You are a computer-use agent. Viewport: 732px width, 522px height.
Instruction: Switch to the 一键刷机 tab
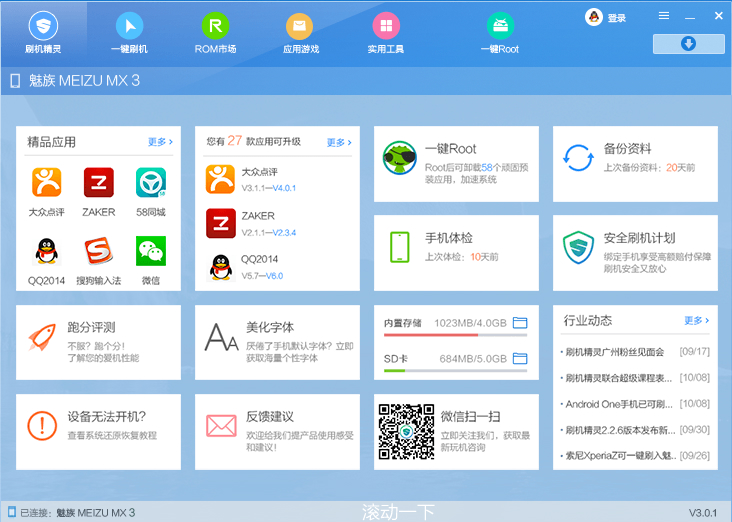click(x=129, y=33)
